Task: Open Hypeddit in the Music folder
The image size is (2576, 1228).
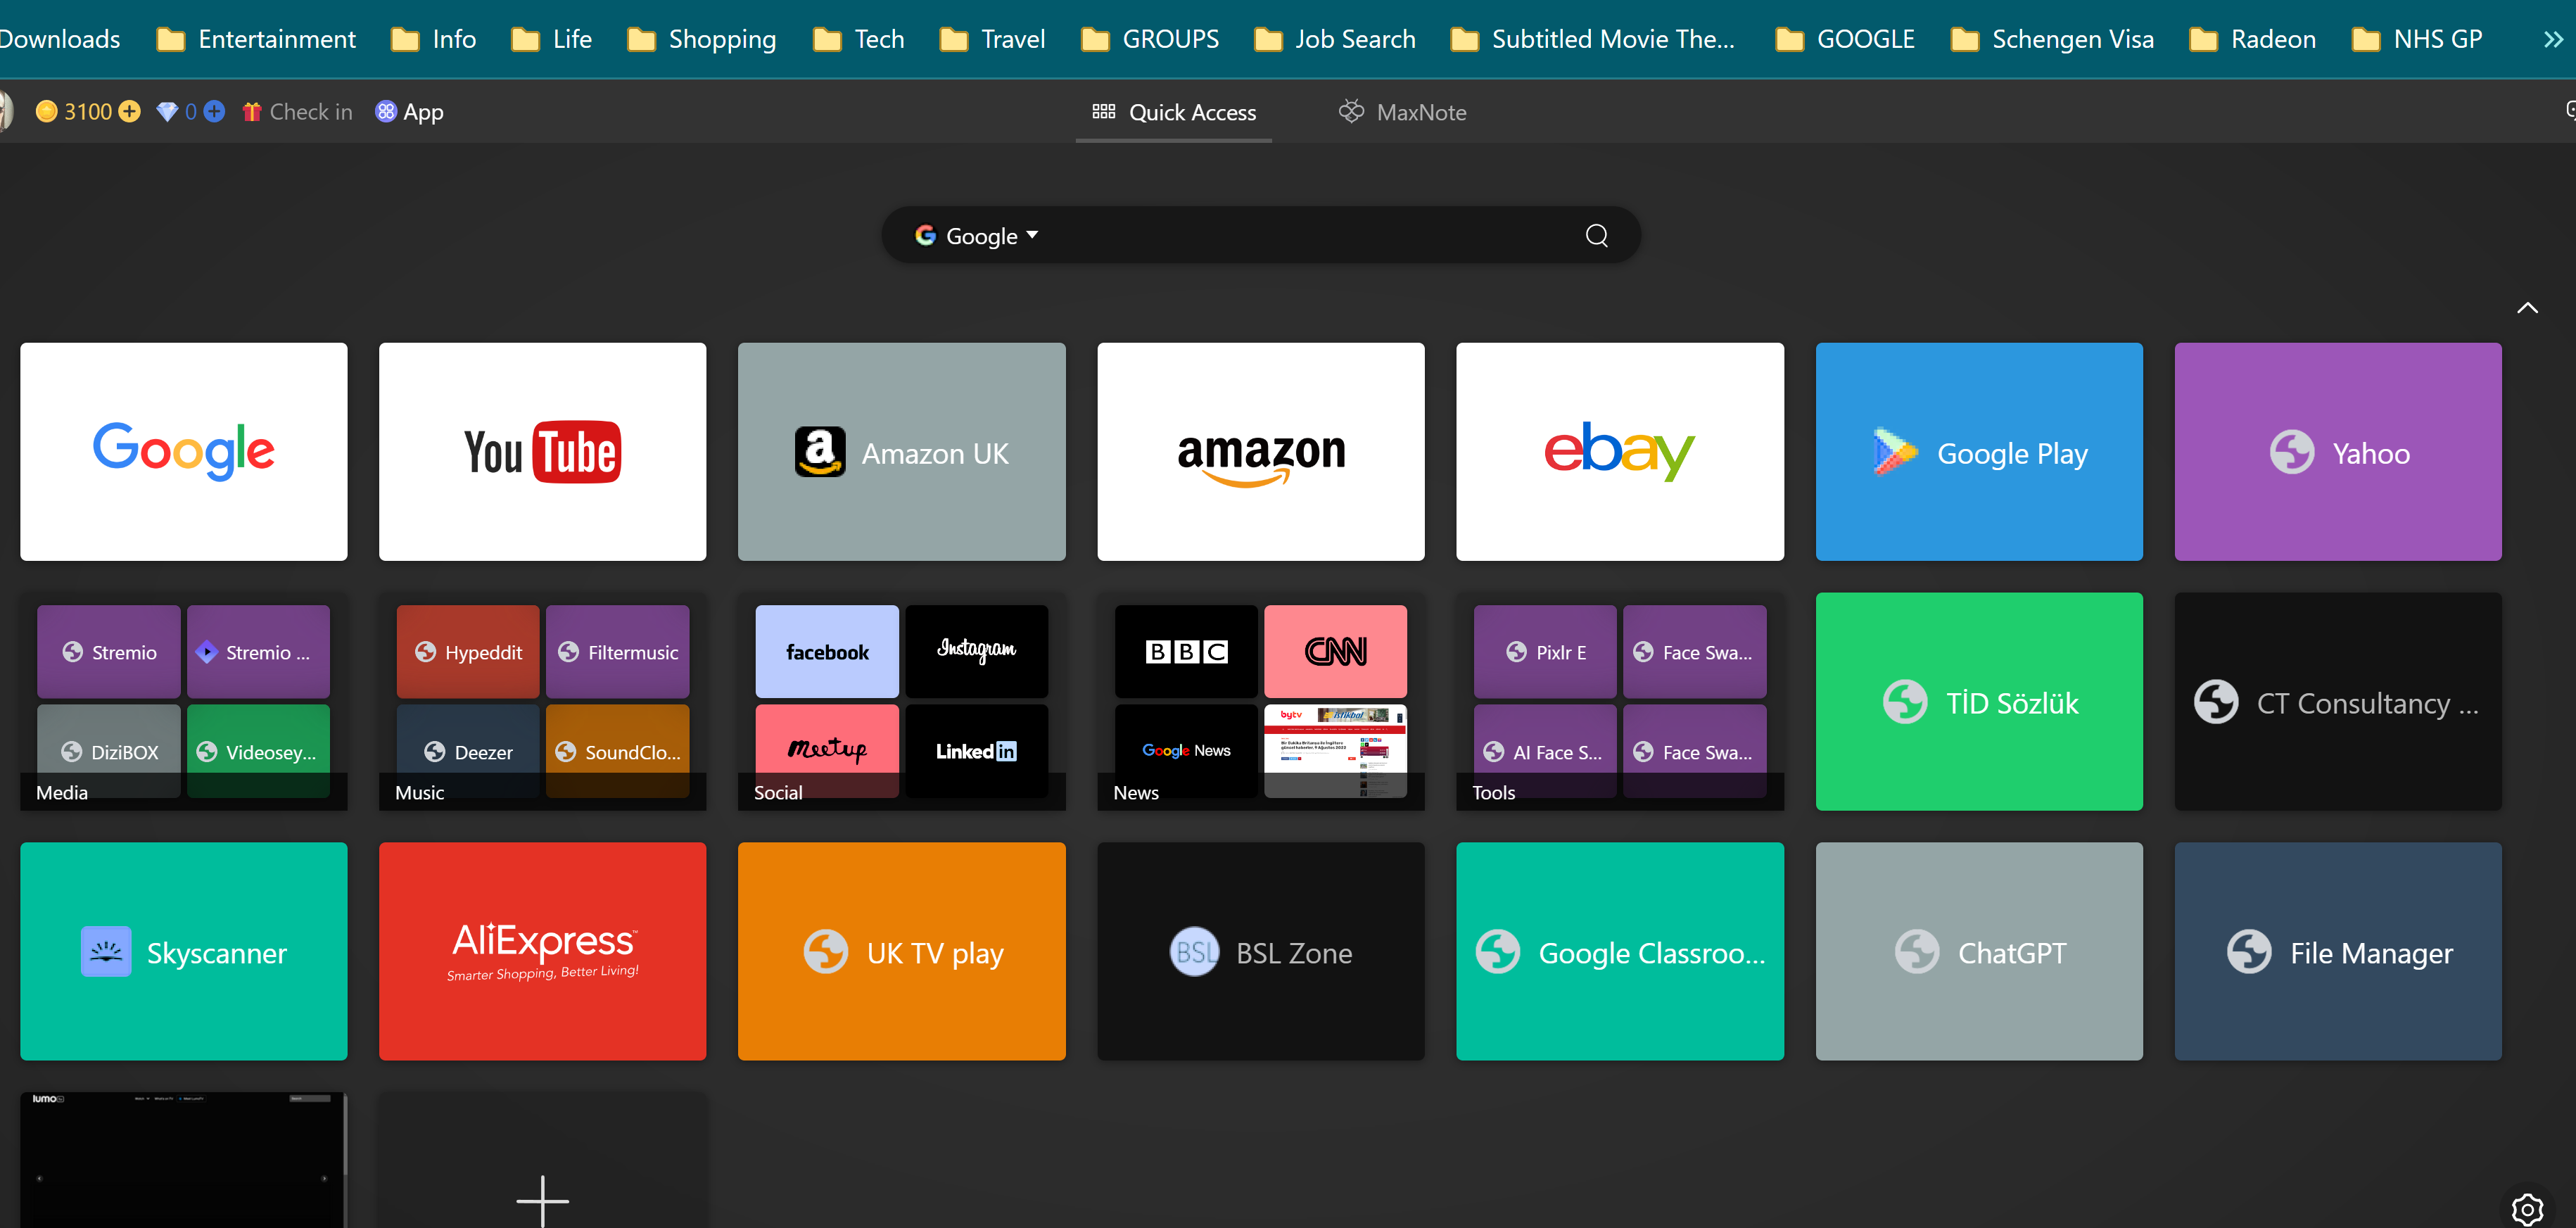Action: click(x=468, y=651)
